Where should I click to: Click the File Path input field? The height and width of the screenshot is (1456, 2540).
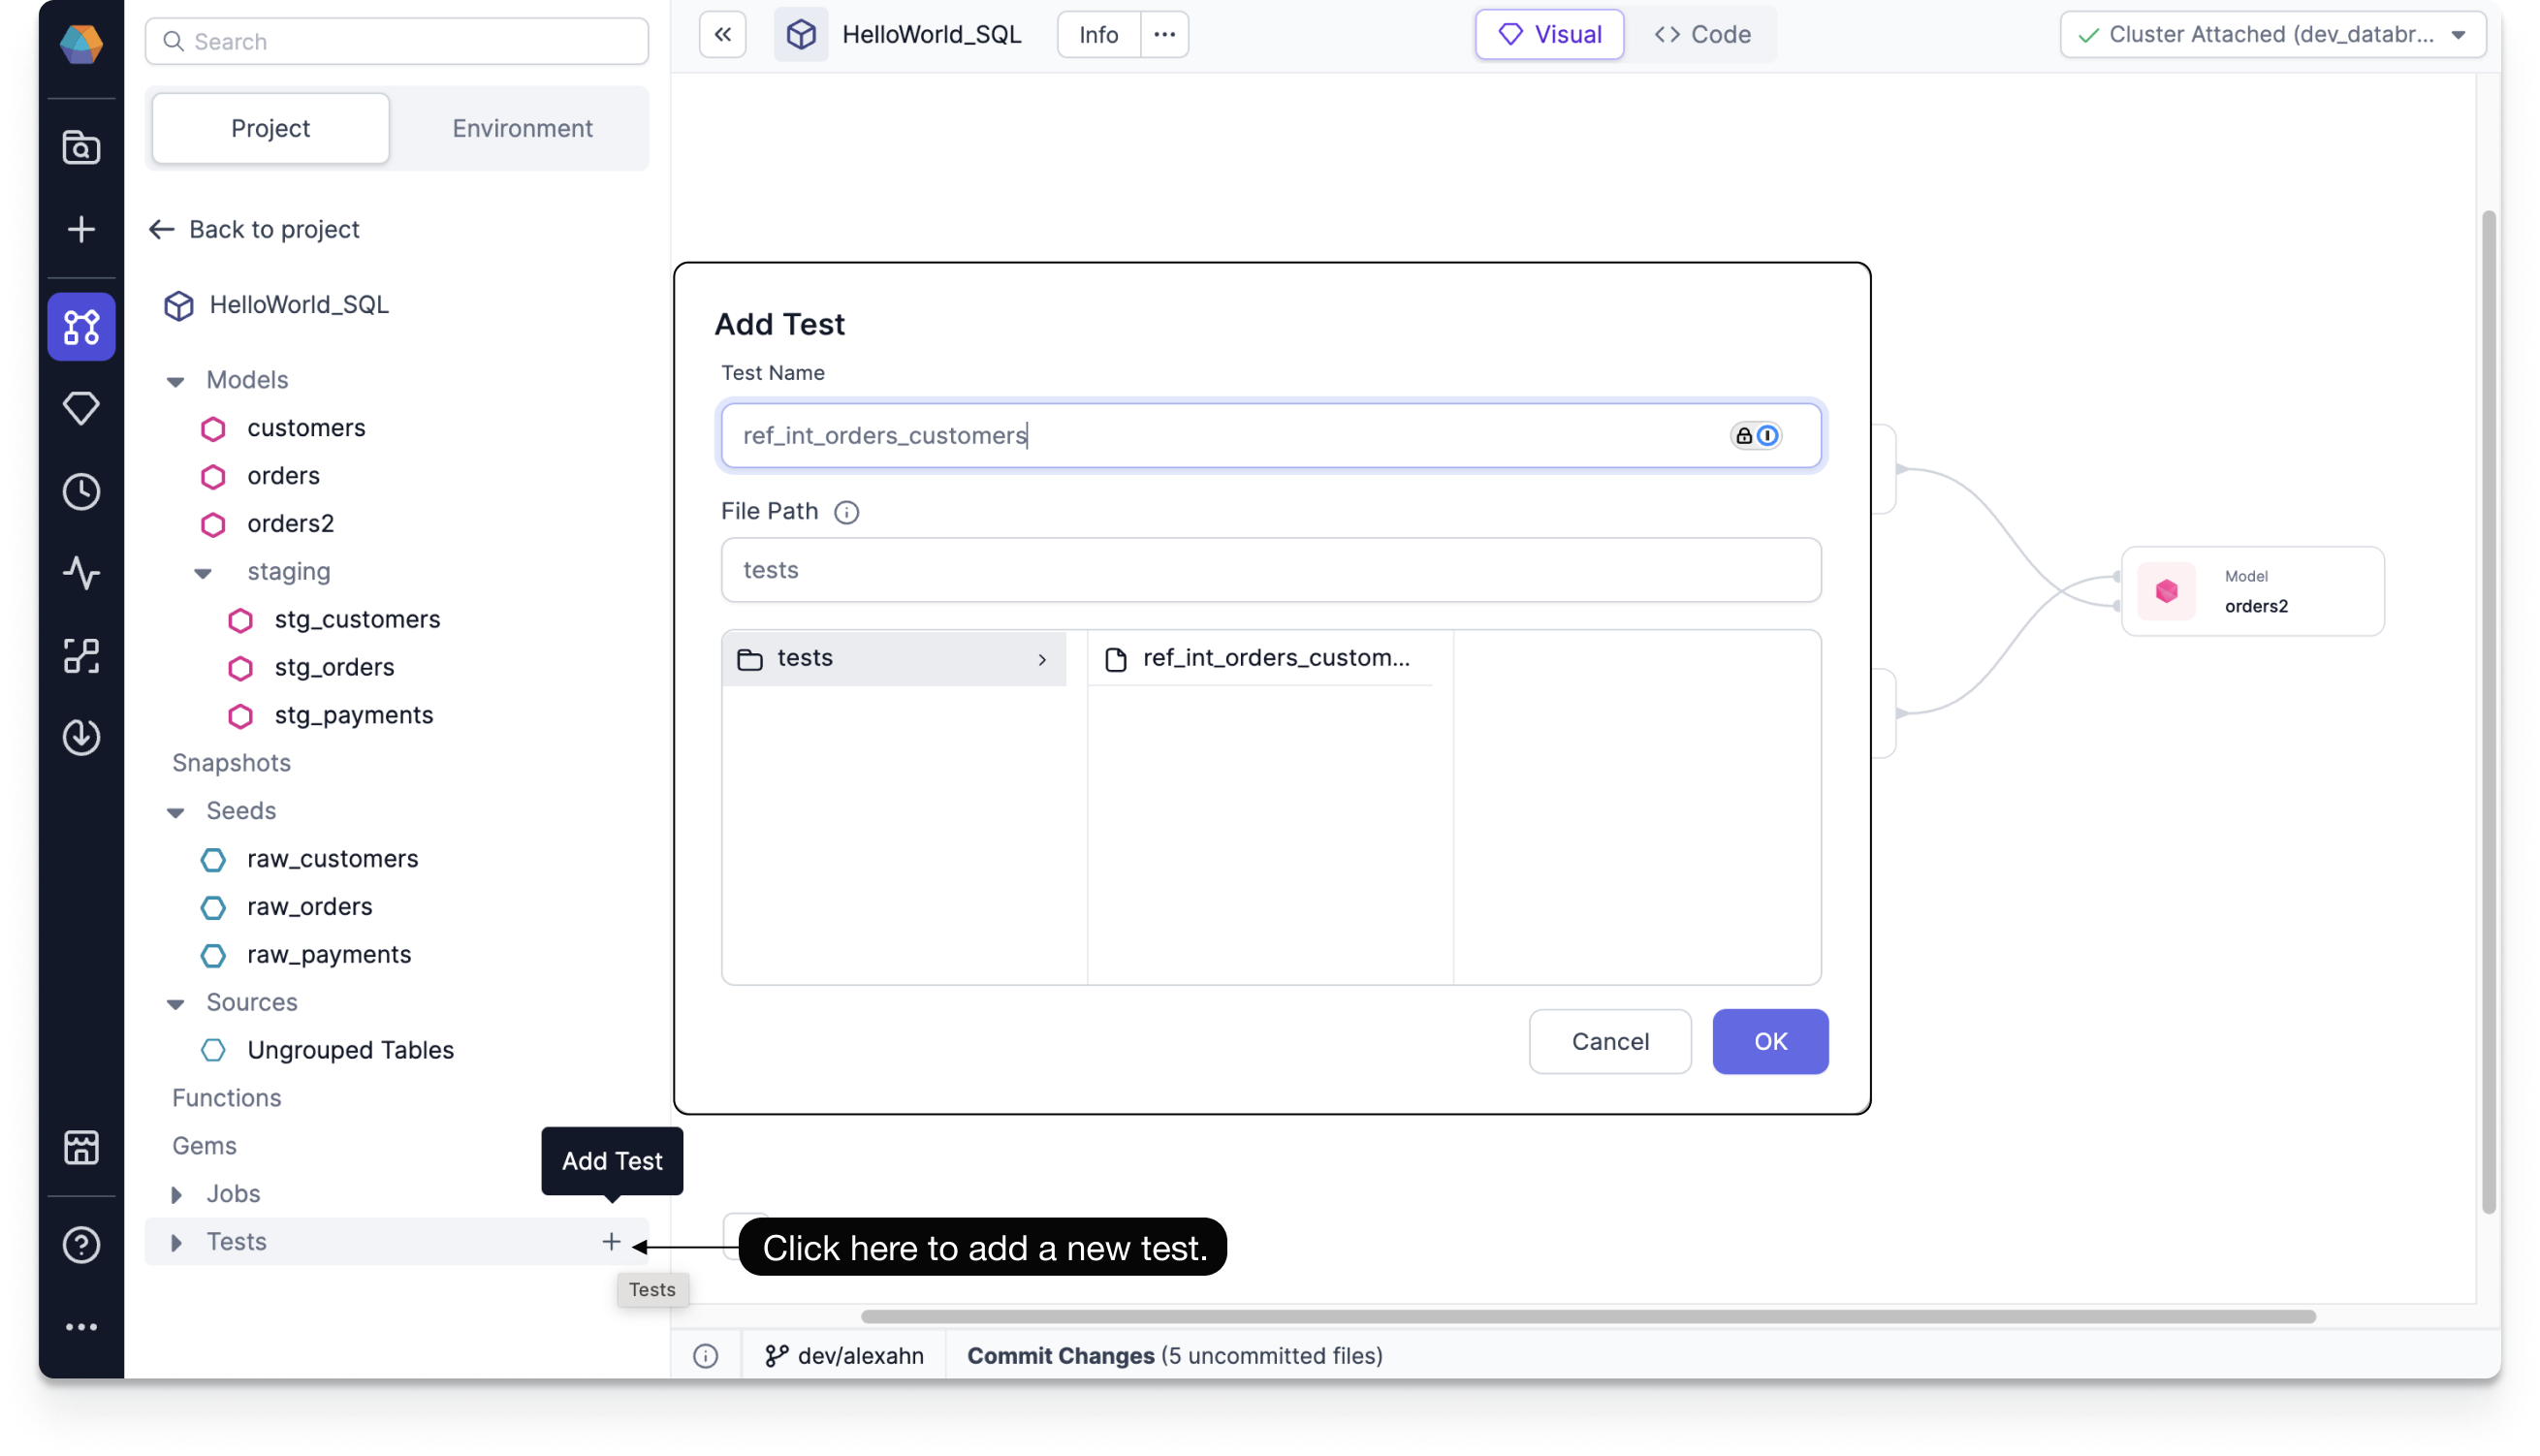tap(1271, 570)
